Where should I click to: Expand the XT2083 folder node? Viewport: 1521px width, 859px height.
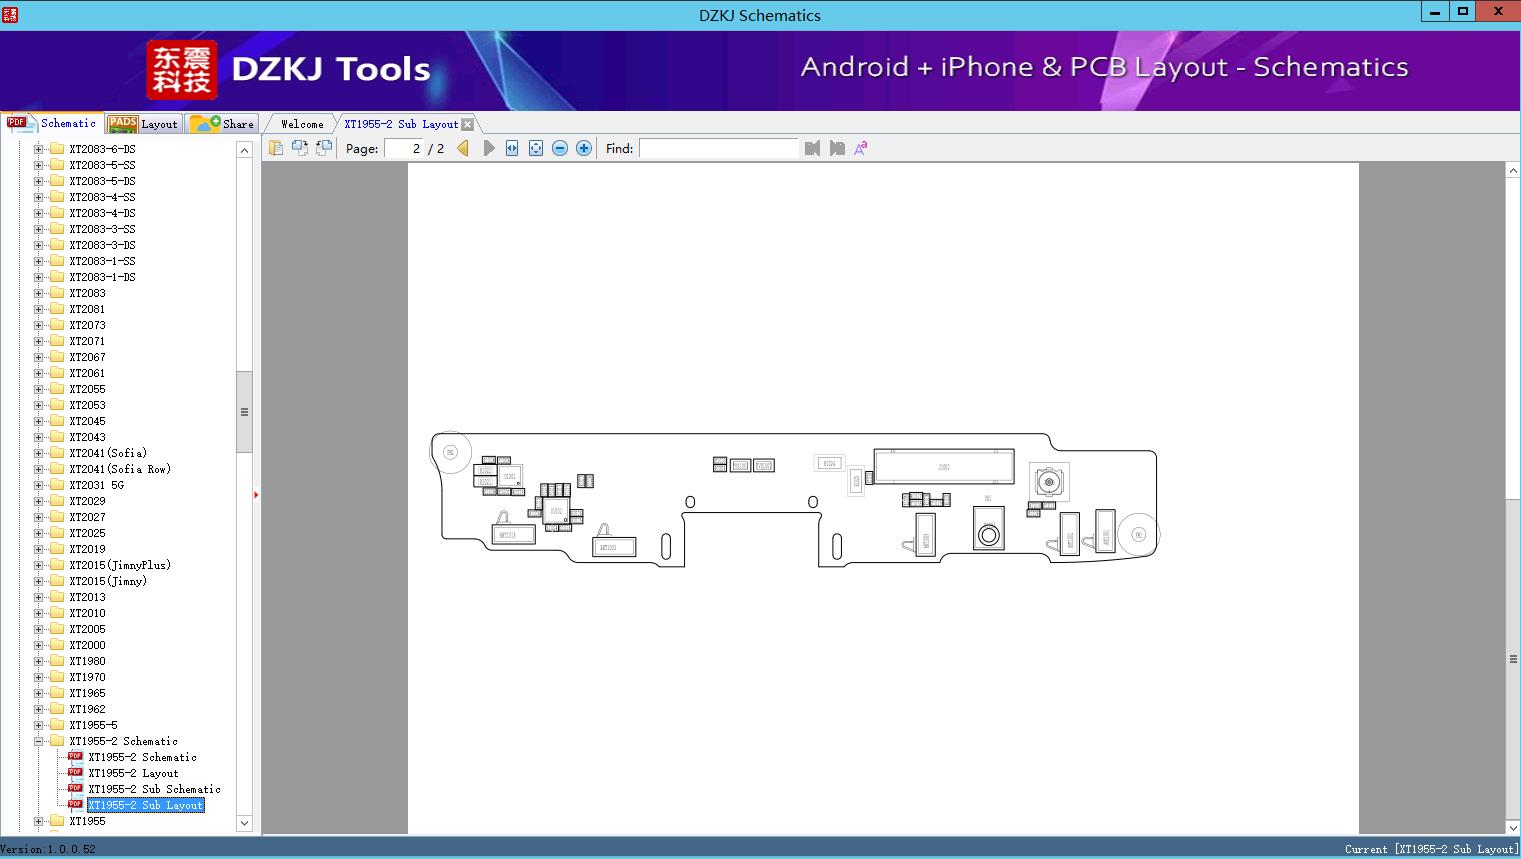pos(39,293)
